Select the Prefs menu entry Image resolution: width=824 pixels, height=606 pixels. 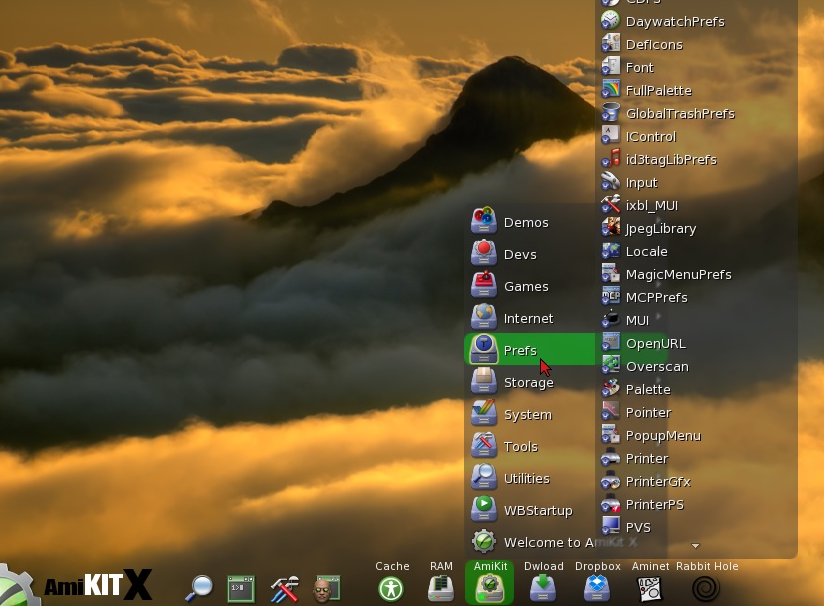[x=520, y=351]
